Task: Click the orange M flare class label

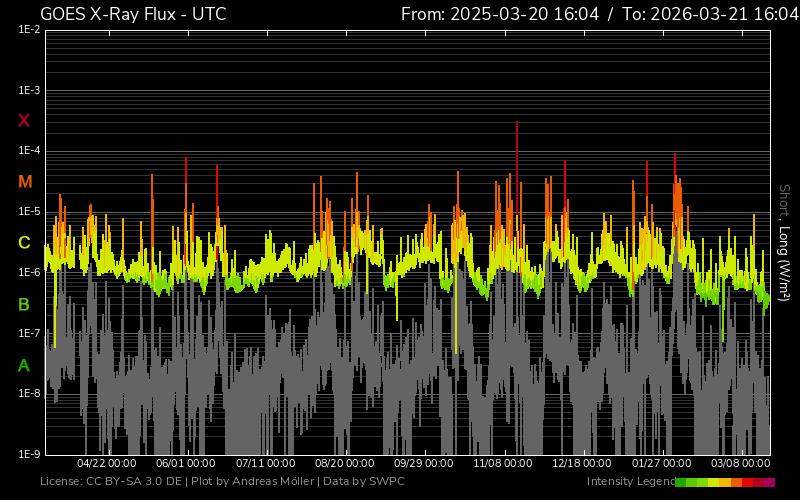Action: [x=25, y=182]
